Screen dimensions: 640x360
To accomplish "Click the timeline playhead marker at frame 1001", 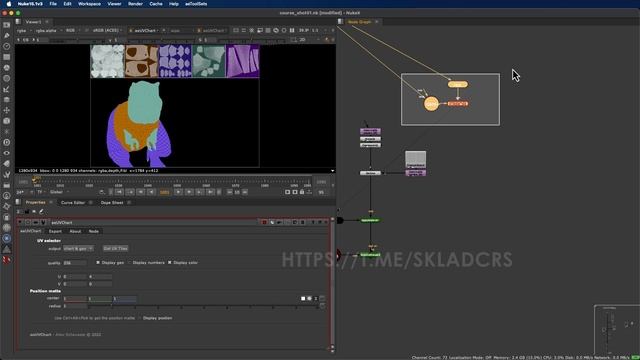I will pyautogui.click(x=36, y=178).
